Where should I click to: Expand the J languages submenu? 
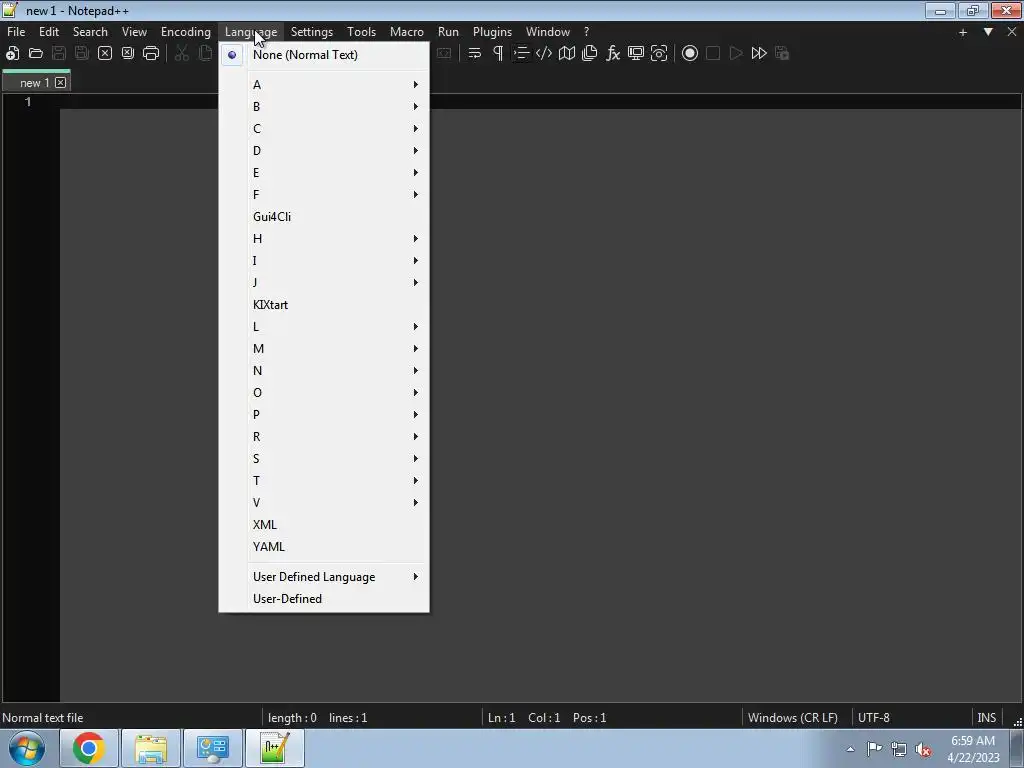pos(324,283)
